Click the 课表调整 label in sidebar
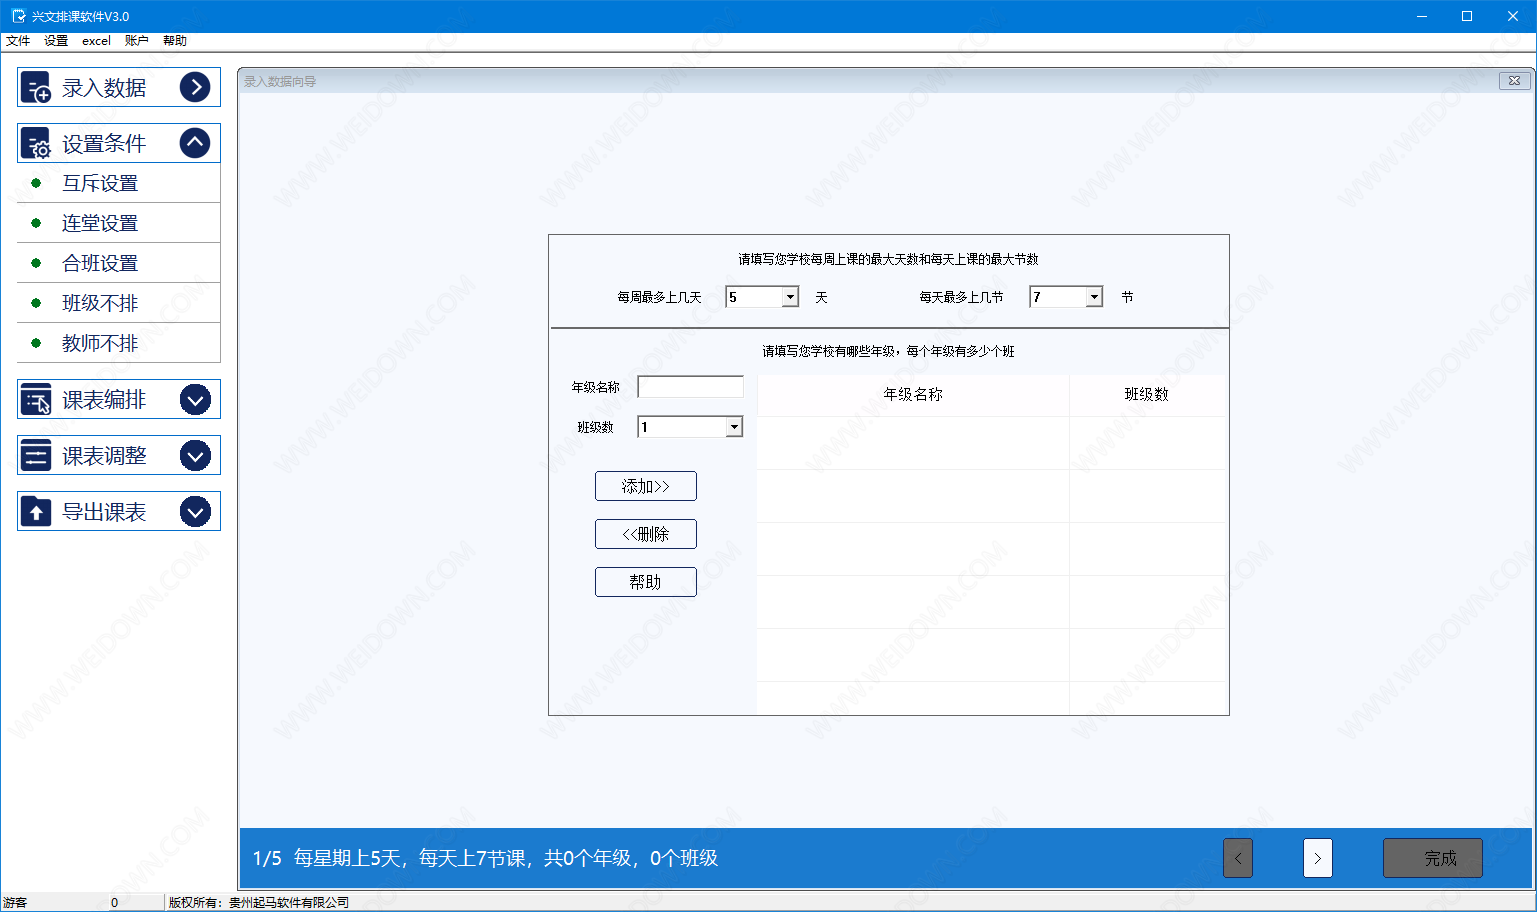Image resolution: width=1537 pixels, height=912 pixels. click(x=104, y=456)
